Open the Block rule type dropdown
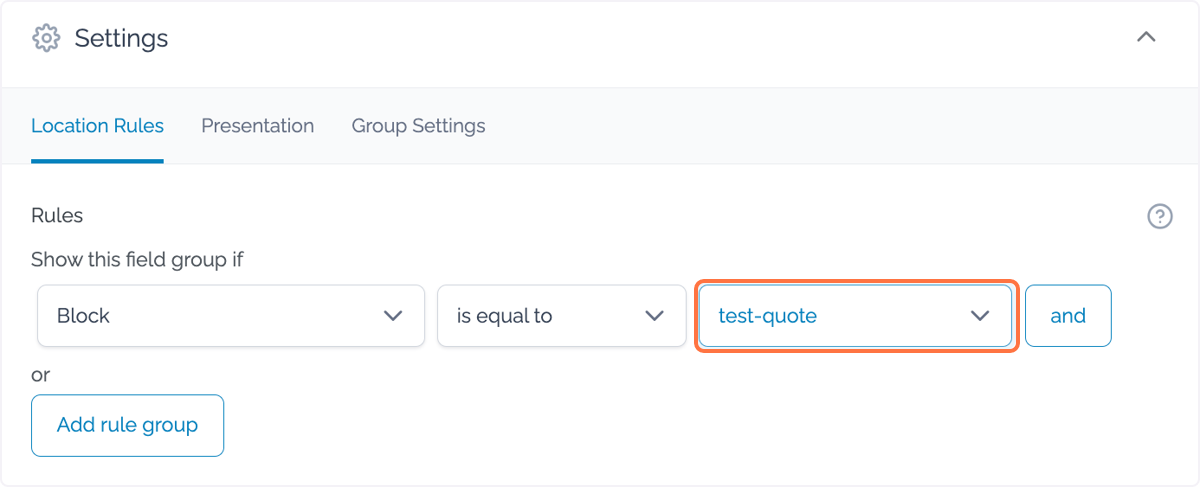Image resolution: width=1200 pixels, height=487 pixels. tap(231, 316)
